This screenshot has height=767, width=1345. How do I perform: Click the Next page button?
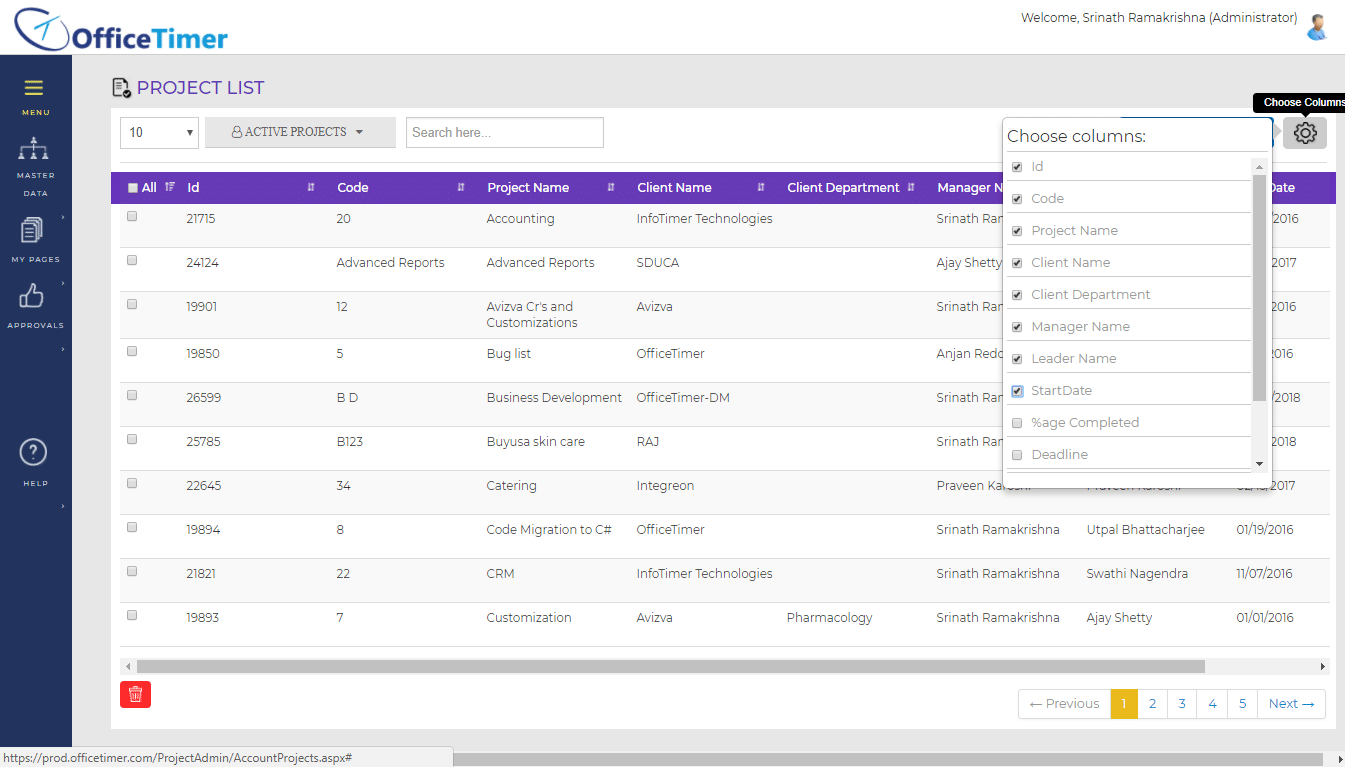(1291, 704)
